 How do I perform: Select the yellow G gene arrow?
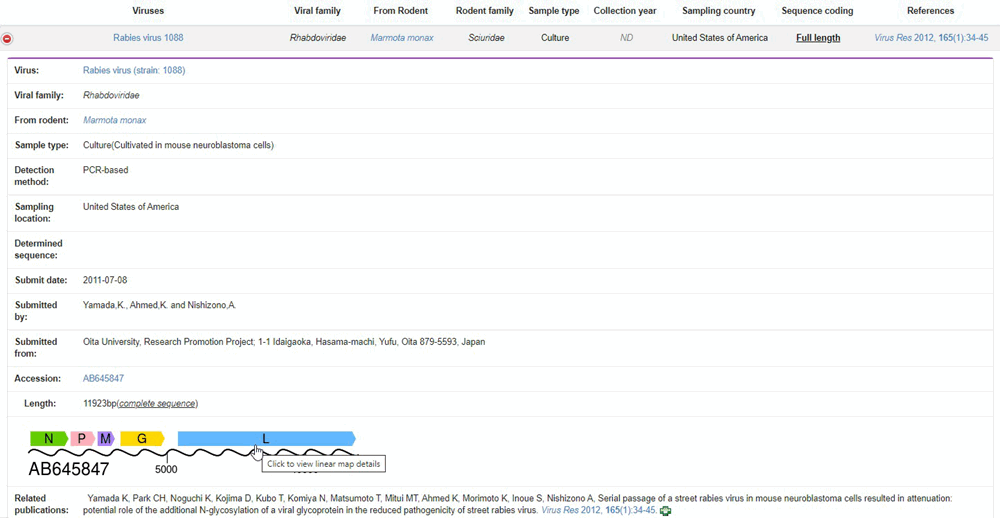point(142,439)
